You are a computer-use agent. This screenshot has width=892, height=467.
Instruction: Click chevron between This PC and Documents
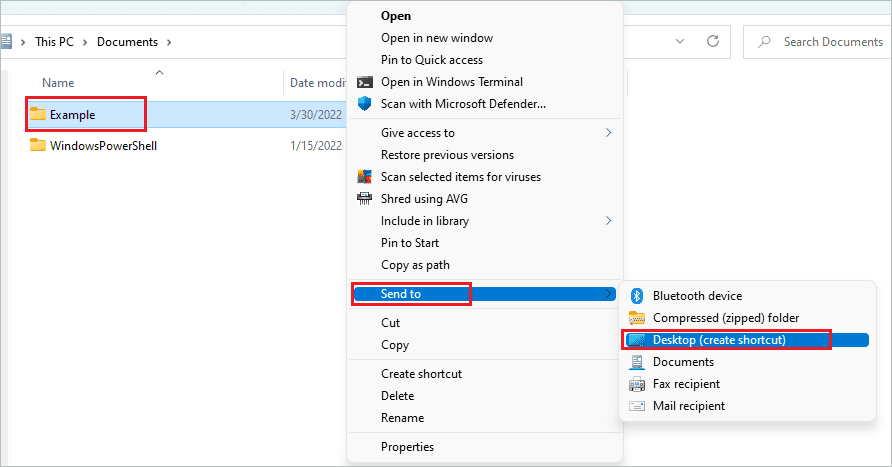(85, 42)
